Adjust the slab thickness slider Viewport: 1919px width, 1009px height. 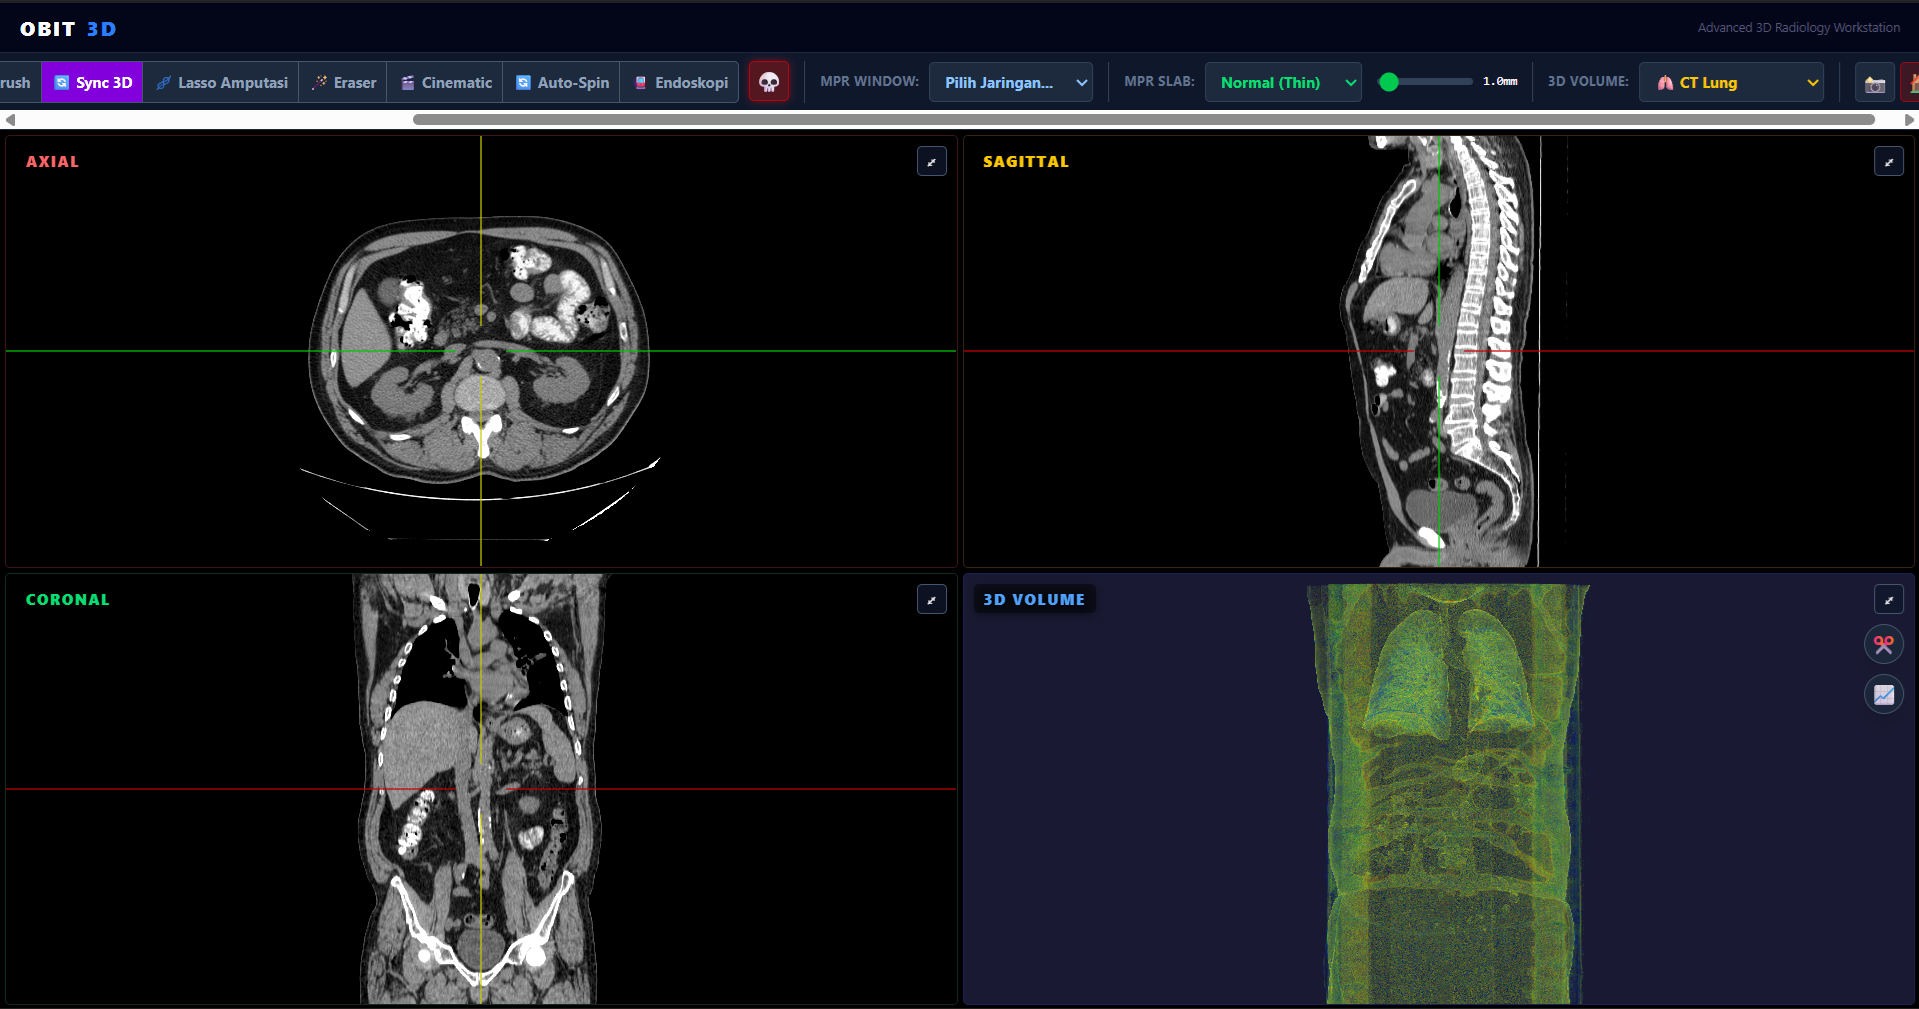[1425, 82]
